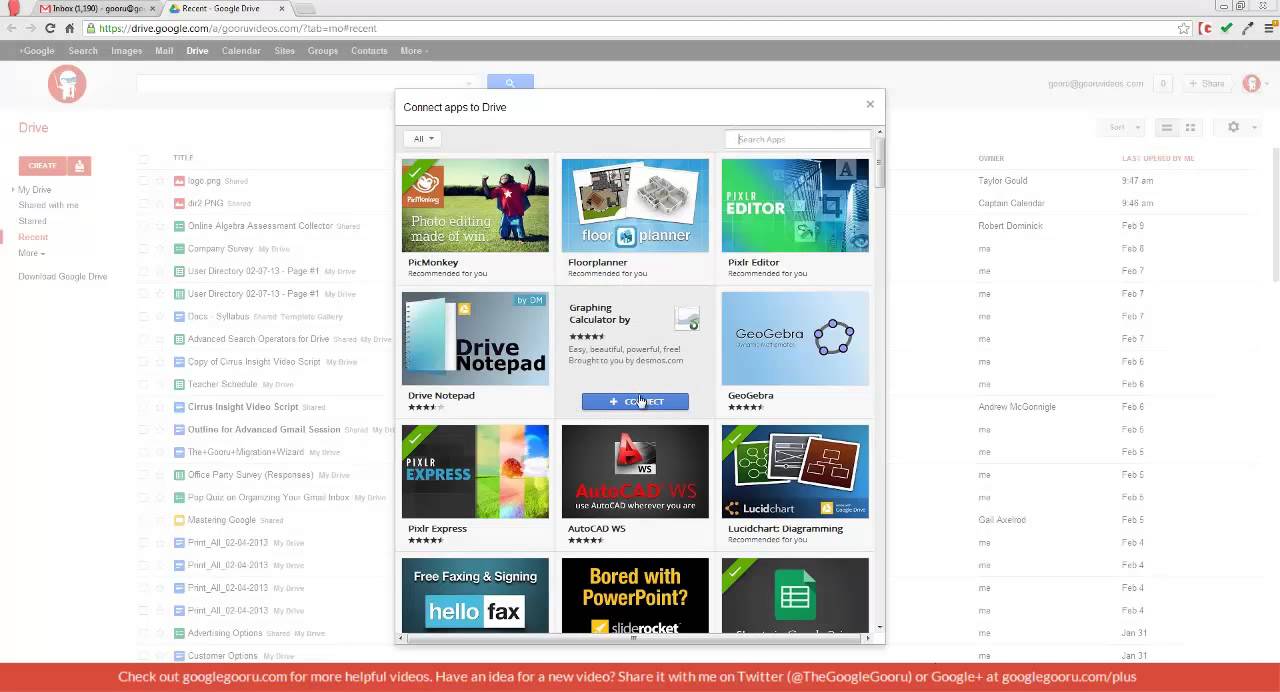Screen dimensions: 1280x692
Task: Click the blue Drive search button
Action: [510, 82]
